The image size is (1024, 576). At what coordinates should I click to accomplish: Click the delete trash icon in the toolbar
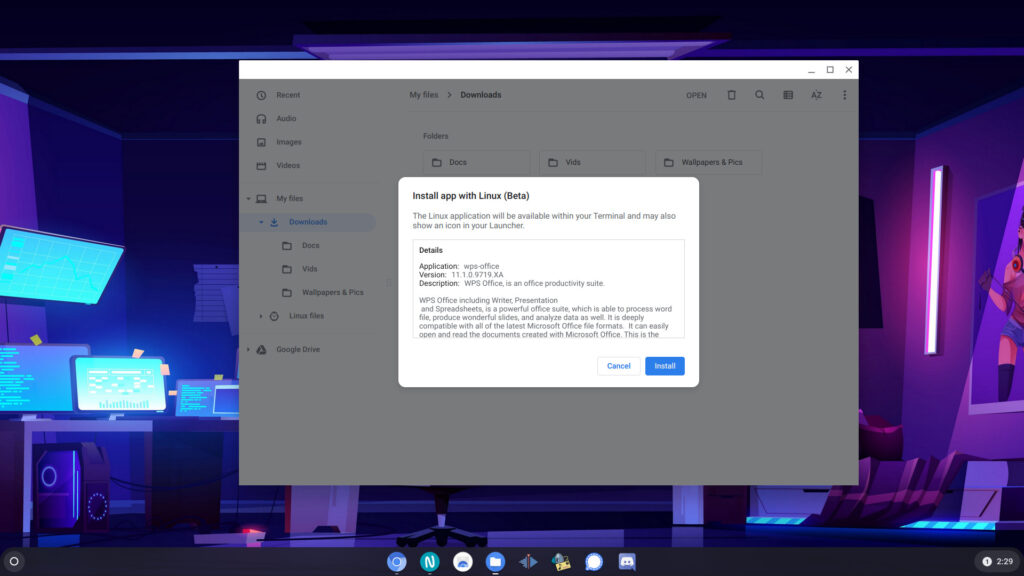(731, 95)
